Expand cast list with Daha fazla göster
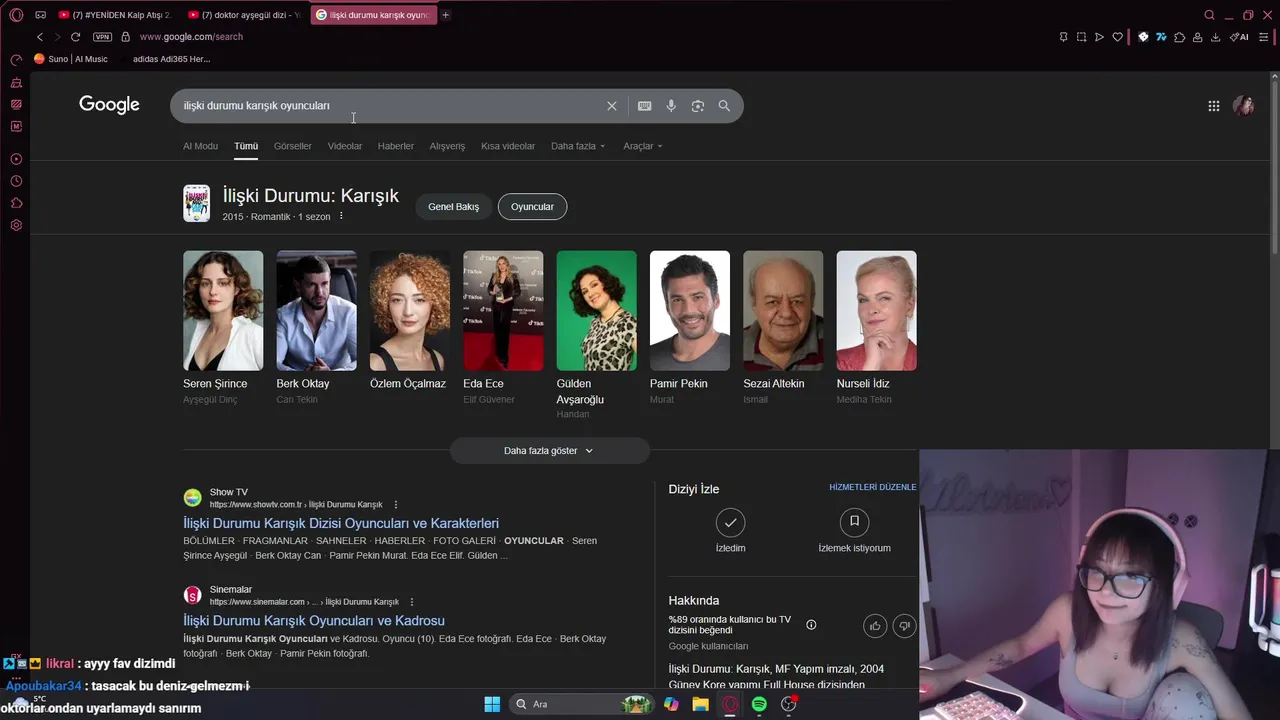Screen dimensions: 1280x720 point(549,451)
